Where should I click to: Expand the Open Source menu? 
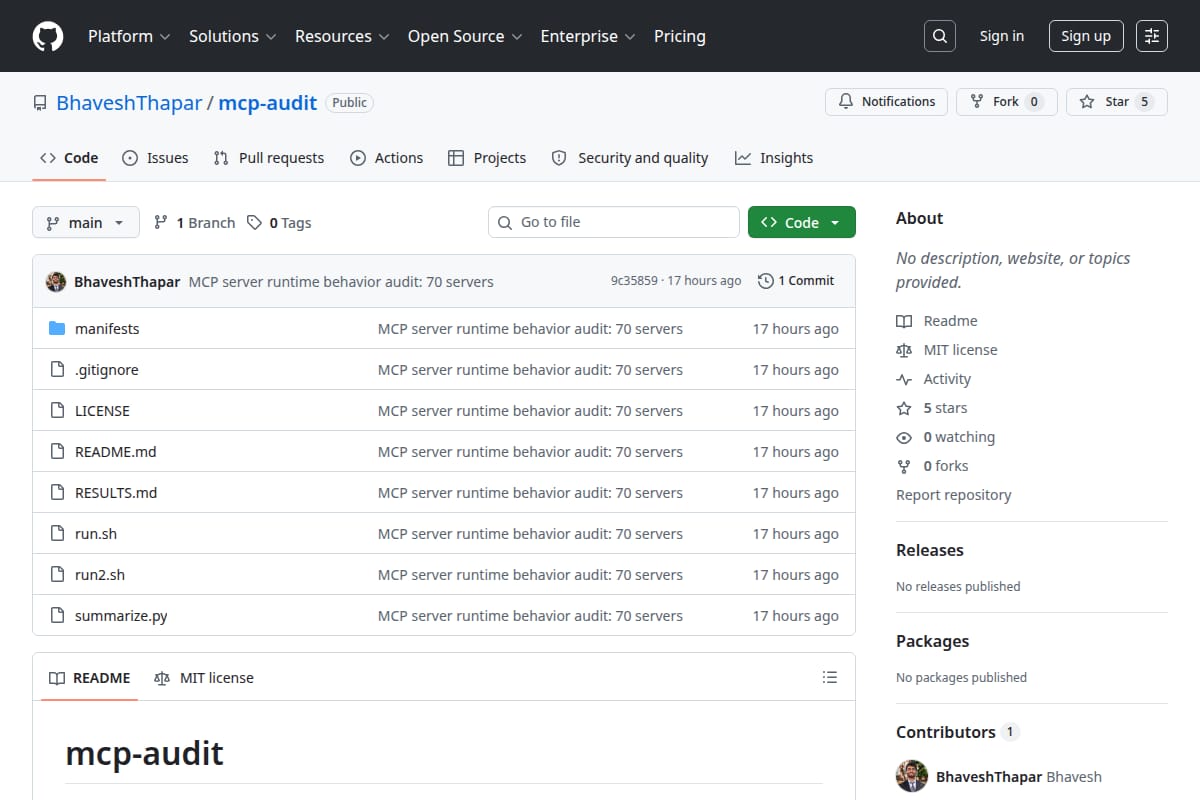[x=465, y=36]
